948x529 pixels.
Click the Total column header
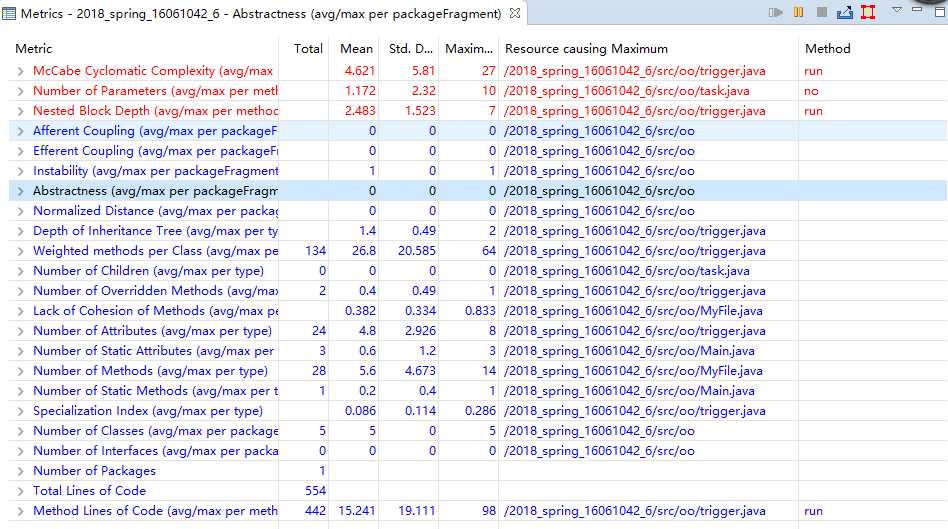click(308, 48)
